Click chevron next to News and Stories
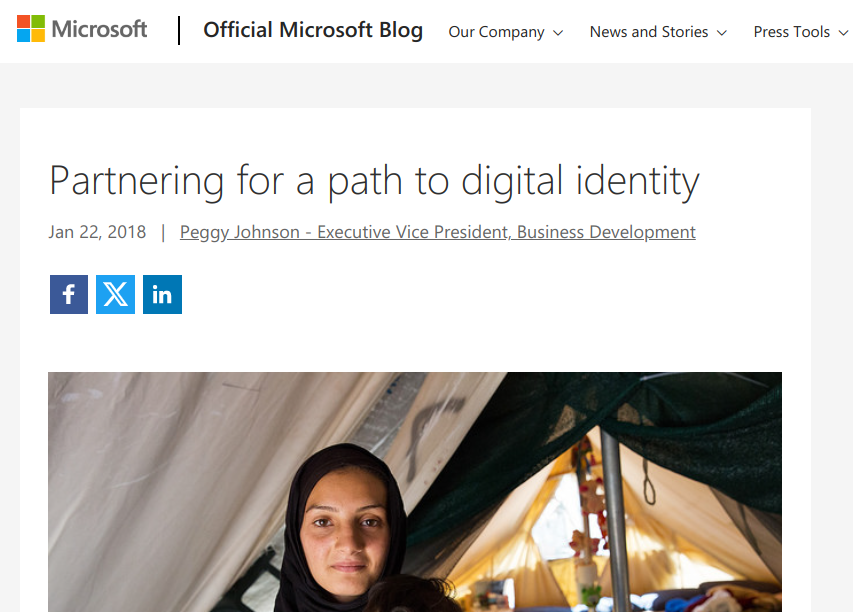The image size is (853, 612). pos(721,33)
